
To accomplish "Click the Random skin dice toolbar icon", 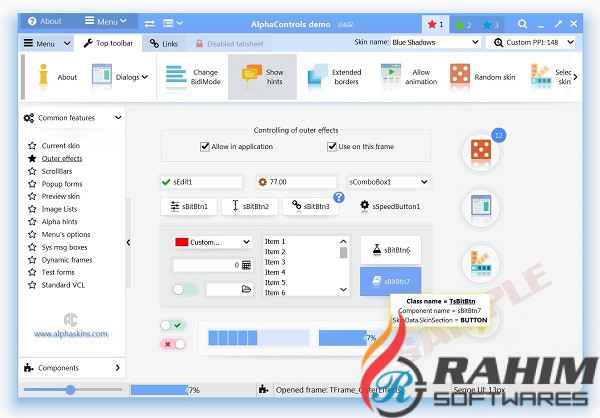I will tap(460, 73).
